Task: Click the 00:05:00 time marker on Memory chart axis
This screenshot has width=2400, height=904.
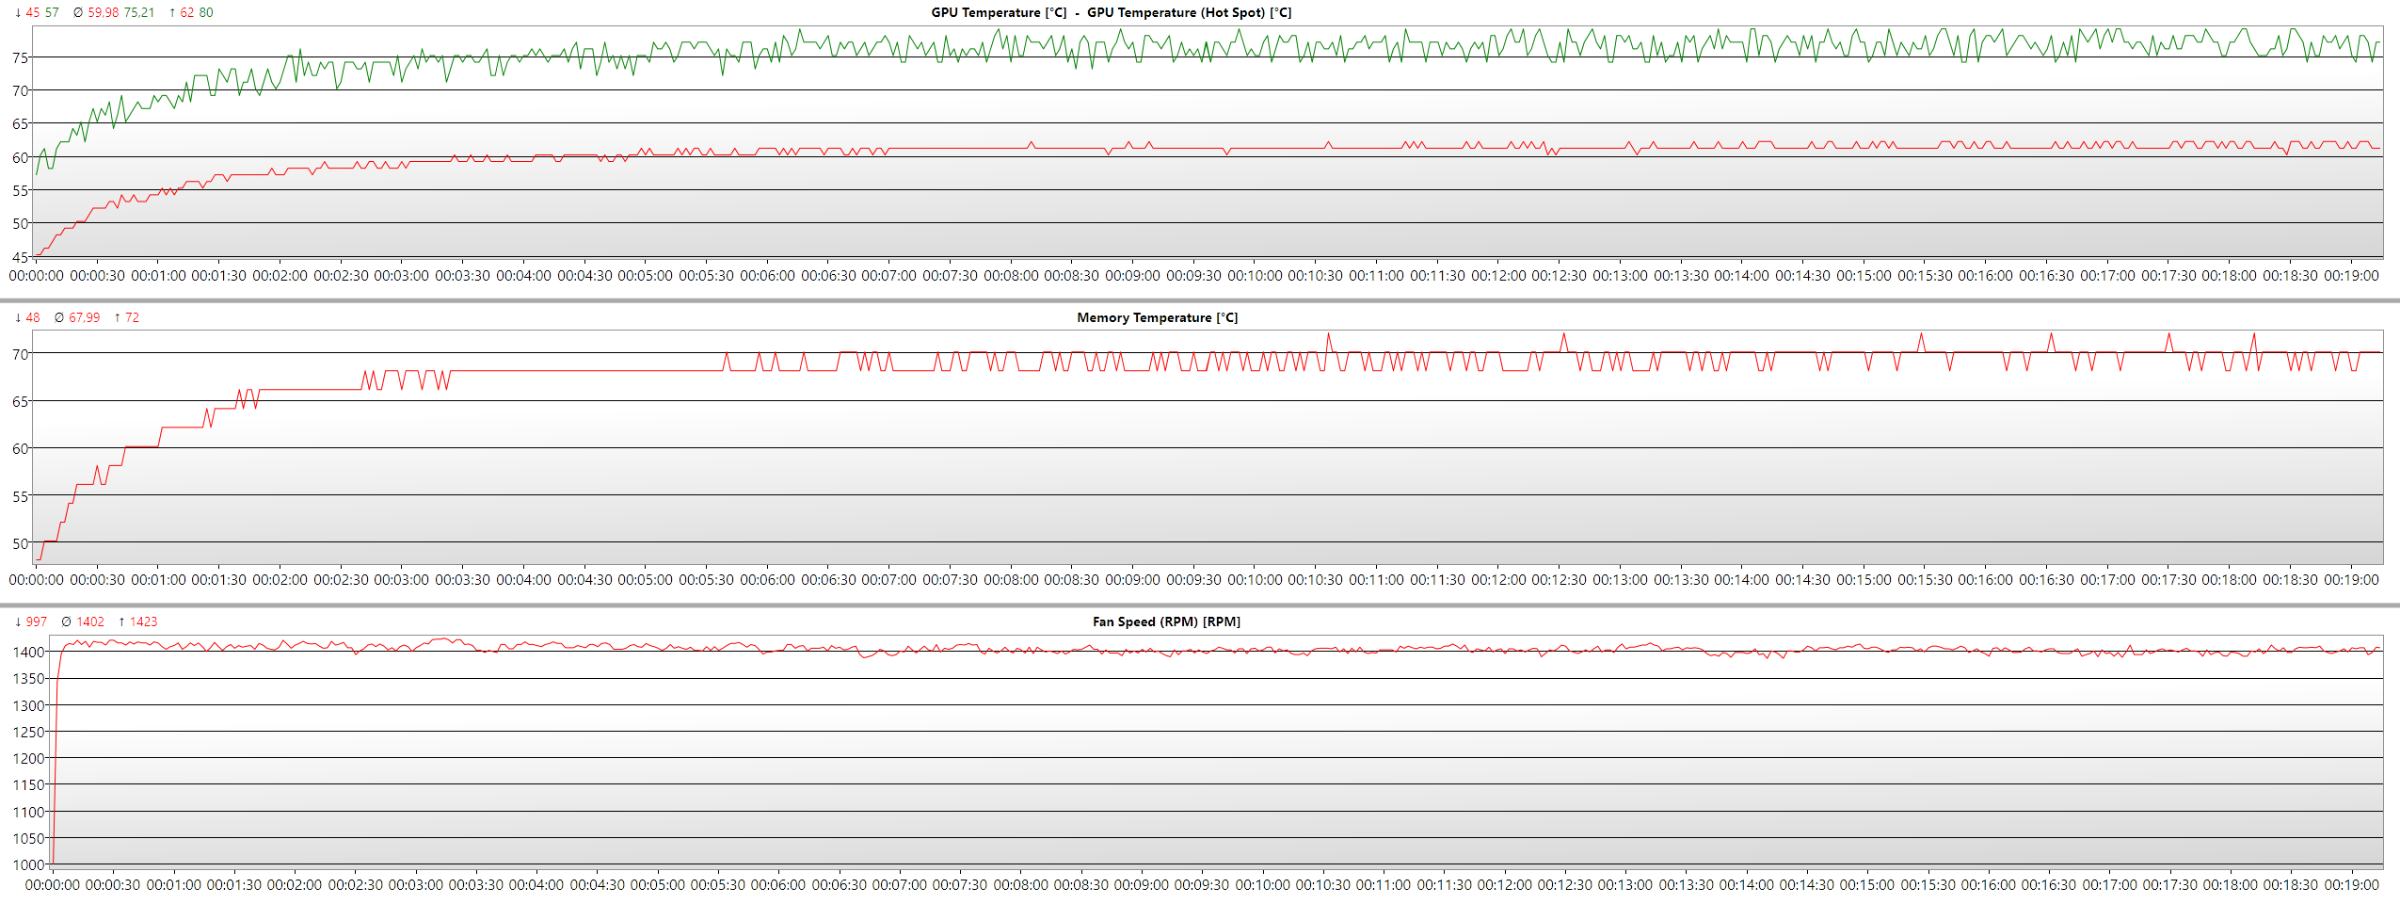Action: [645, 580]
